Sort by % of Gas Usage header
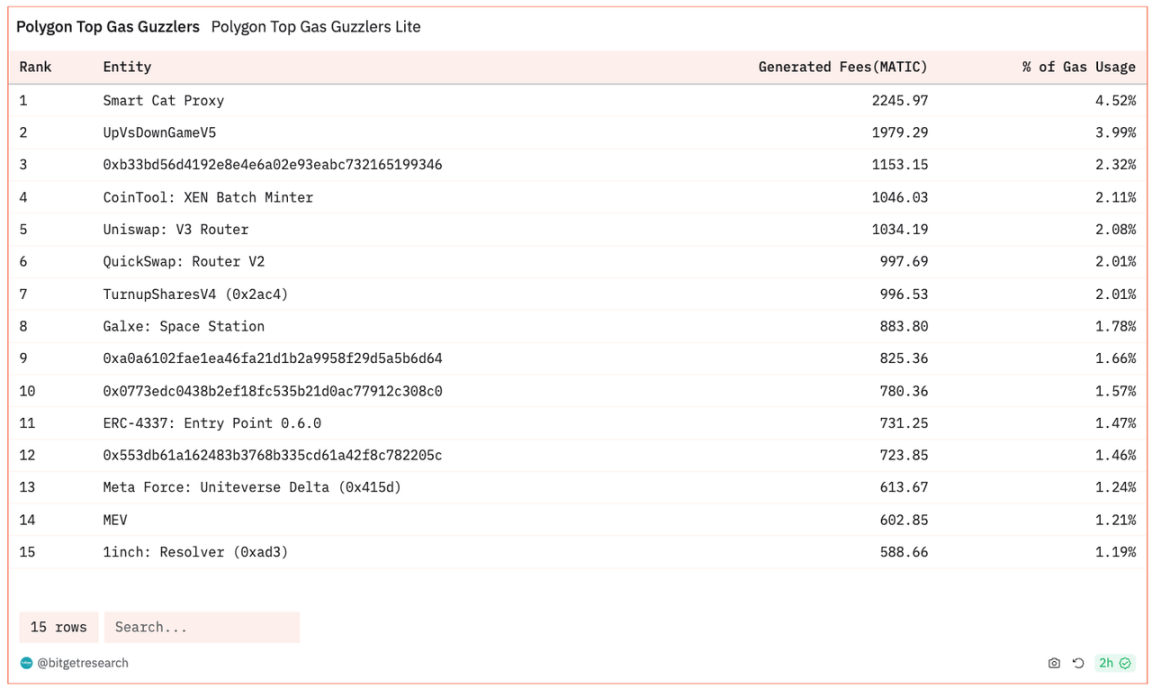The height and width of the screenshot is (689, 1152). point(1078,67)
